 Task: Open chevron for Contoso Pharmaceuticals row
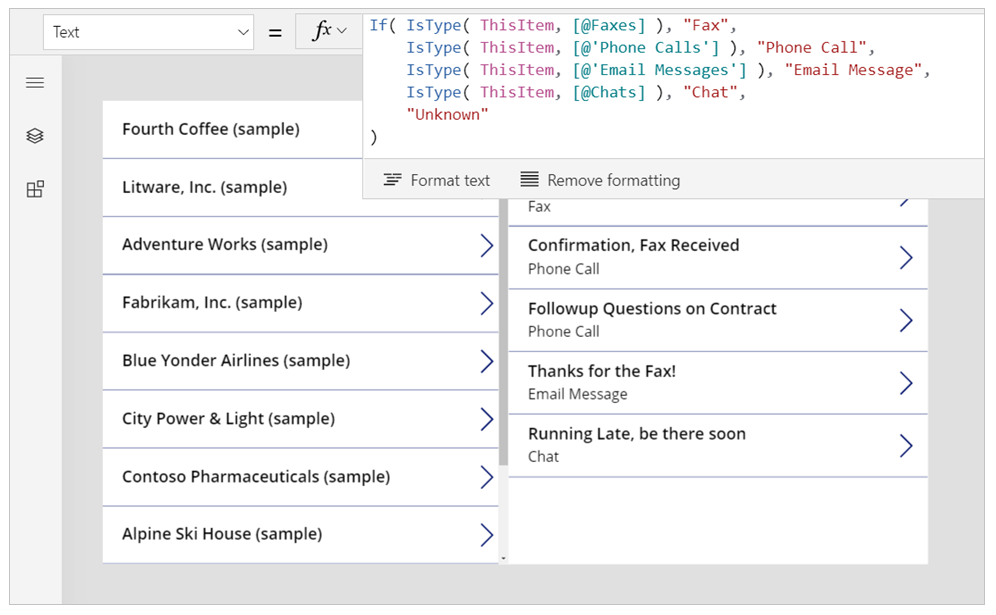click(487, 476)
